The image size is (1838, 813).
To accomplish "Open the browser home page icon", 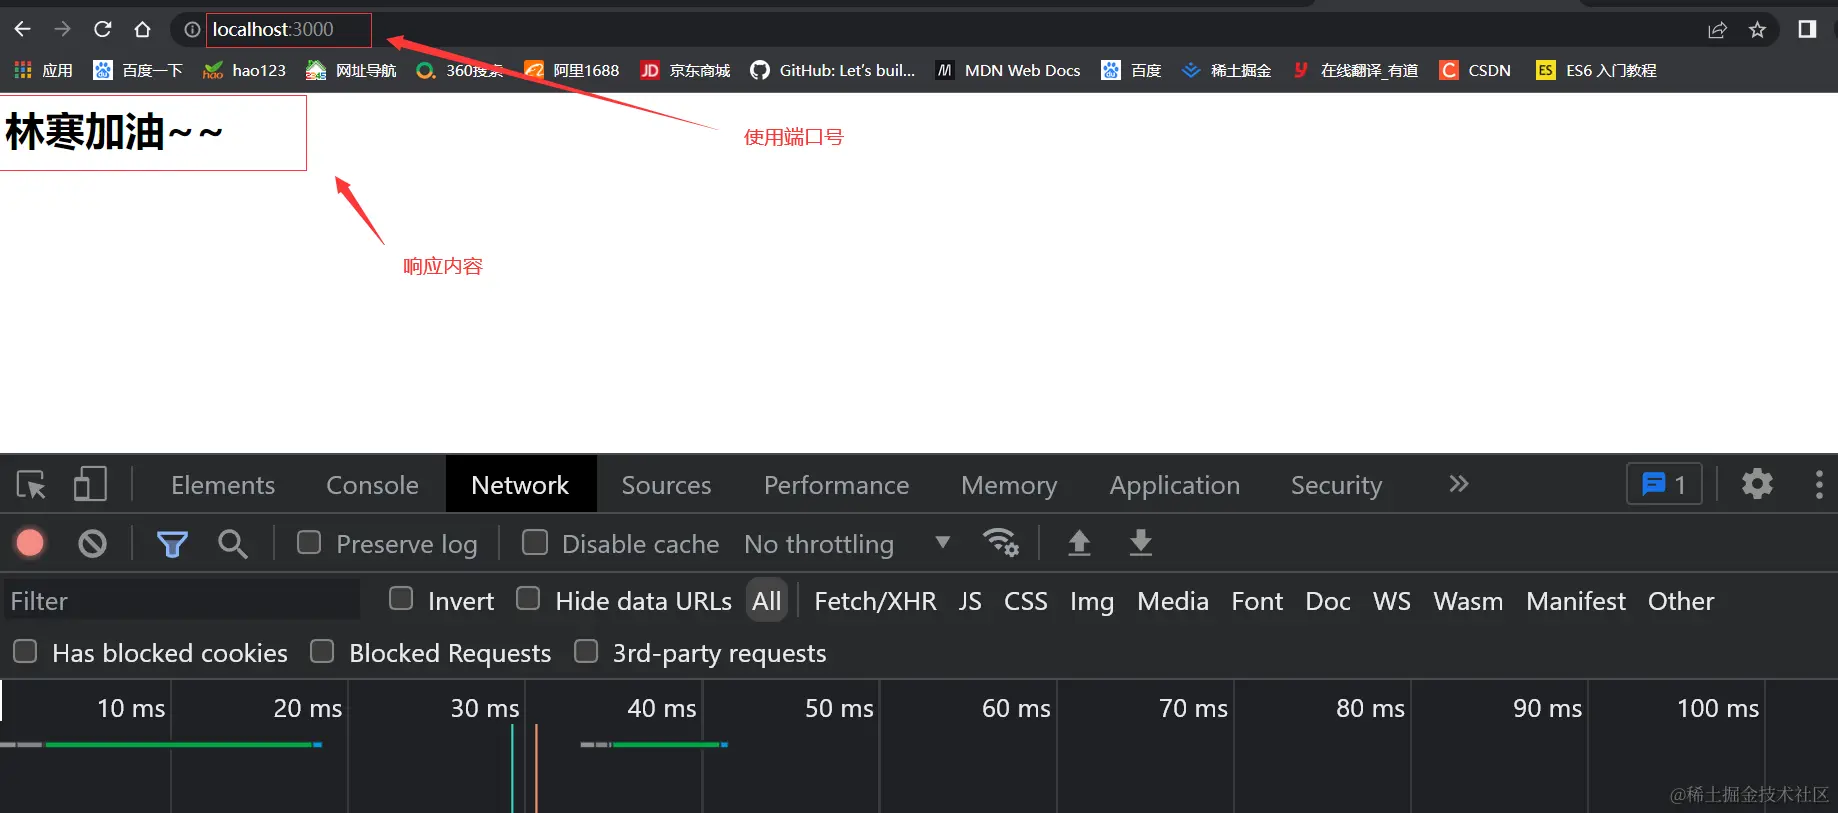I will (x=142, y=29).
